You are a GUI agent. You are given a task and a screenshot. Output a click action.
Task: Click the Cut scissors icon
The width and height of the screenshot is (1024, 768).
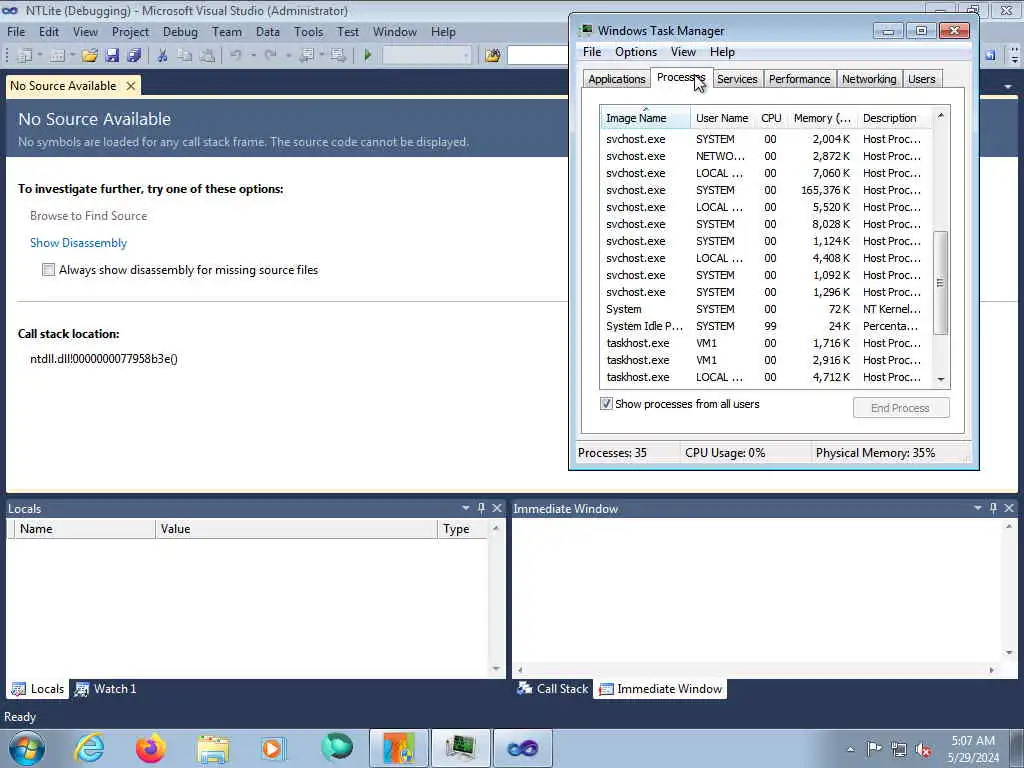163,56
